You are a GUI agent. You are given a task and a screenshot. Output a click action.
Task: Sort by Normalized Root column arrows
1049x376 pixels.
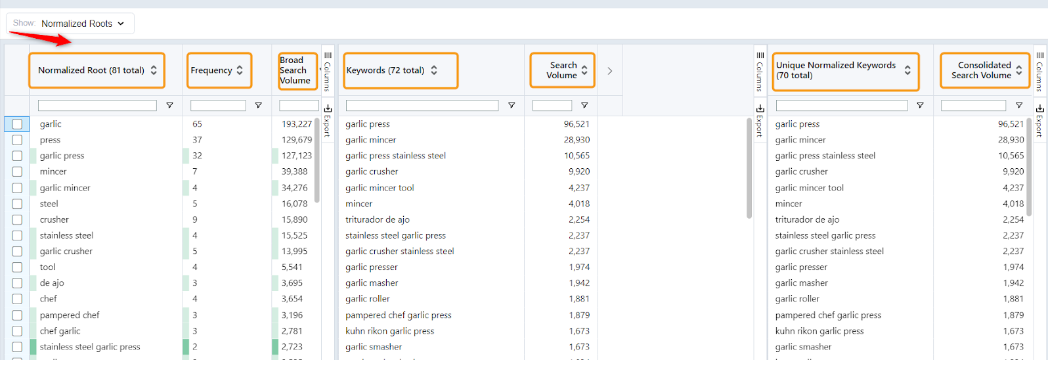154,70
